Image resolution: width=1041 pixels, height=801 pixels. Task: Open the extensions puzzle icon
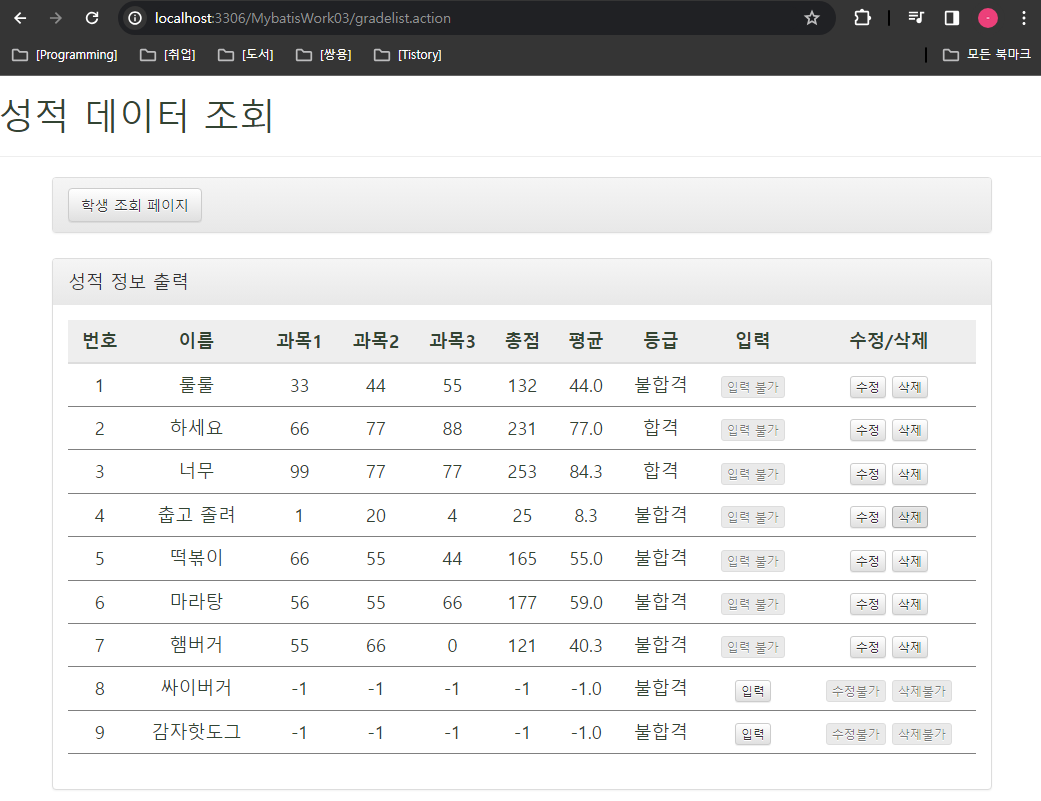(x=862, y=18)
